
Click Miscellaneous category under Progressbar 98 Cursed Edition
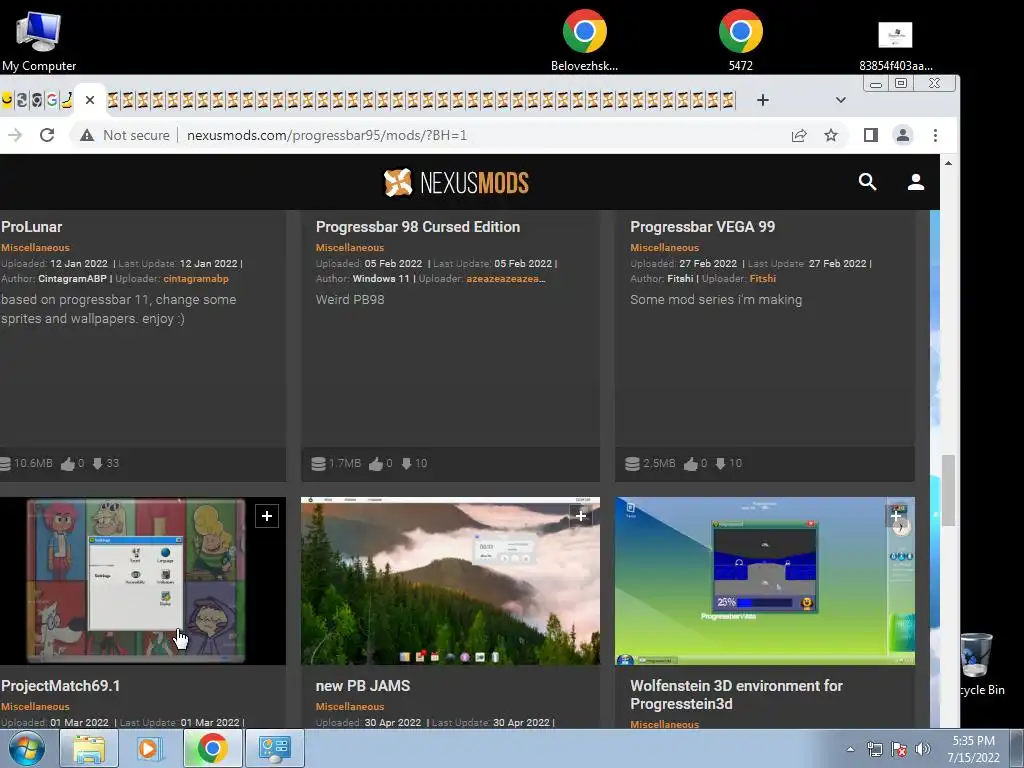[x=350, y=248]
